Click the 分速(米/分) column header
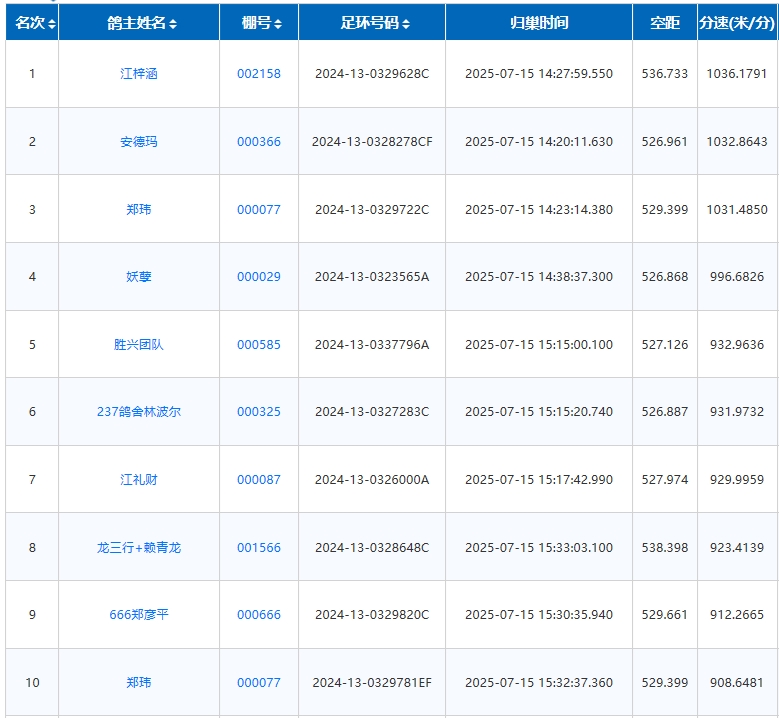 click(737, 22)
